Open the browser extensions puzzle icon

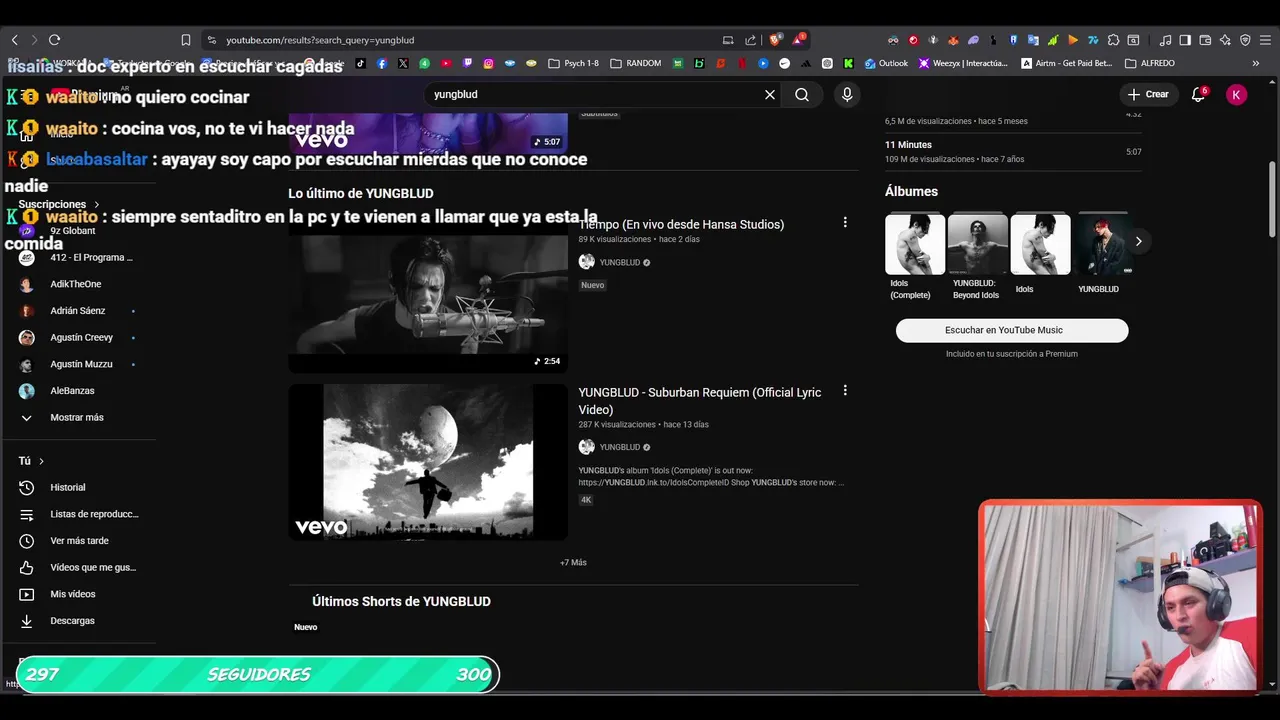coord(1113,40)
